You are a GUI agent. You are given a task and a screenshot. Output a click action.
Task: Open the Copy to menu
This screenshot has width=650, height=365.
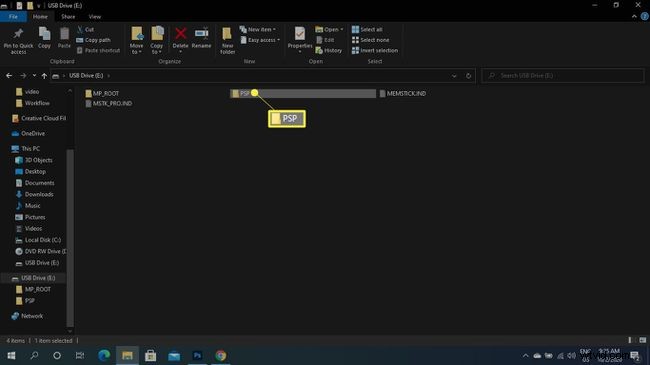click(x=157, y=40)
